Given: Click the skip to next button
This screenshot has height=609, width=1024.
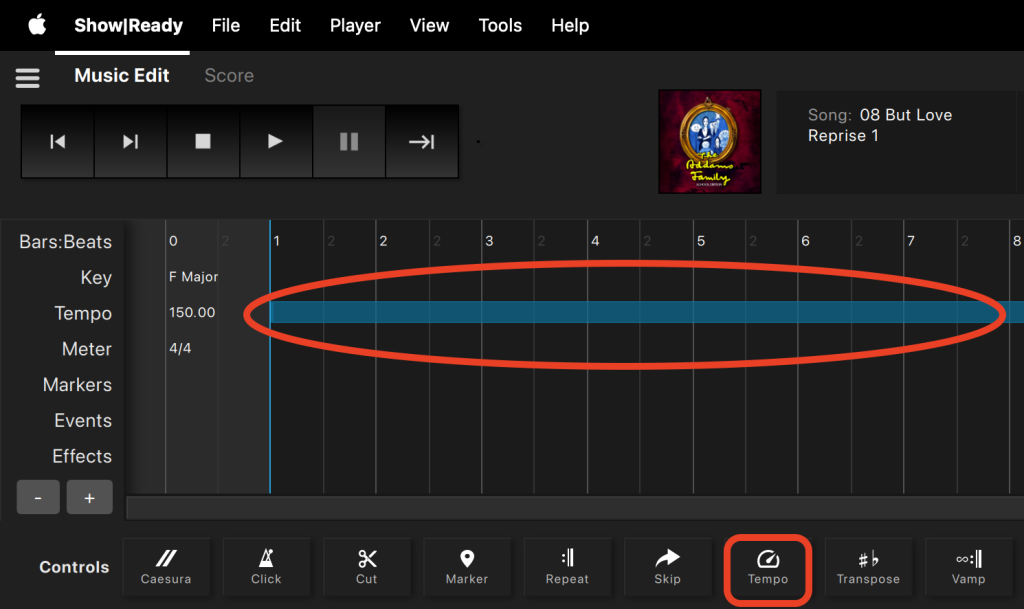Looking at the screenshot, I should point(130,142).
